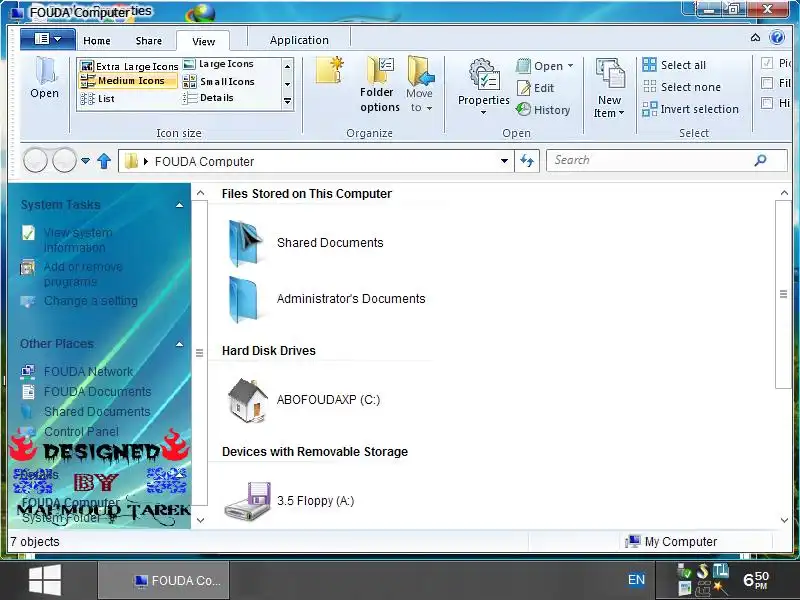Image resolution: width=800 pixels, height=600 pixels.
Task: Click the Properties gear icon
Action: pyautogui.click(x=483, y=74)
